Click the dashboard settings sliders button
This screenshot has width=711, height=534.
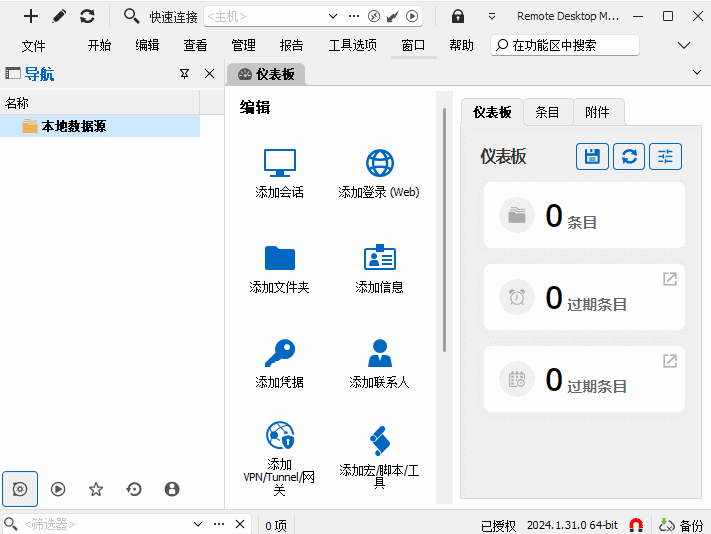pos(665,156)
